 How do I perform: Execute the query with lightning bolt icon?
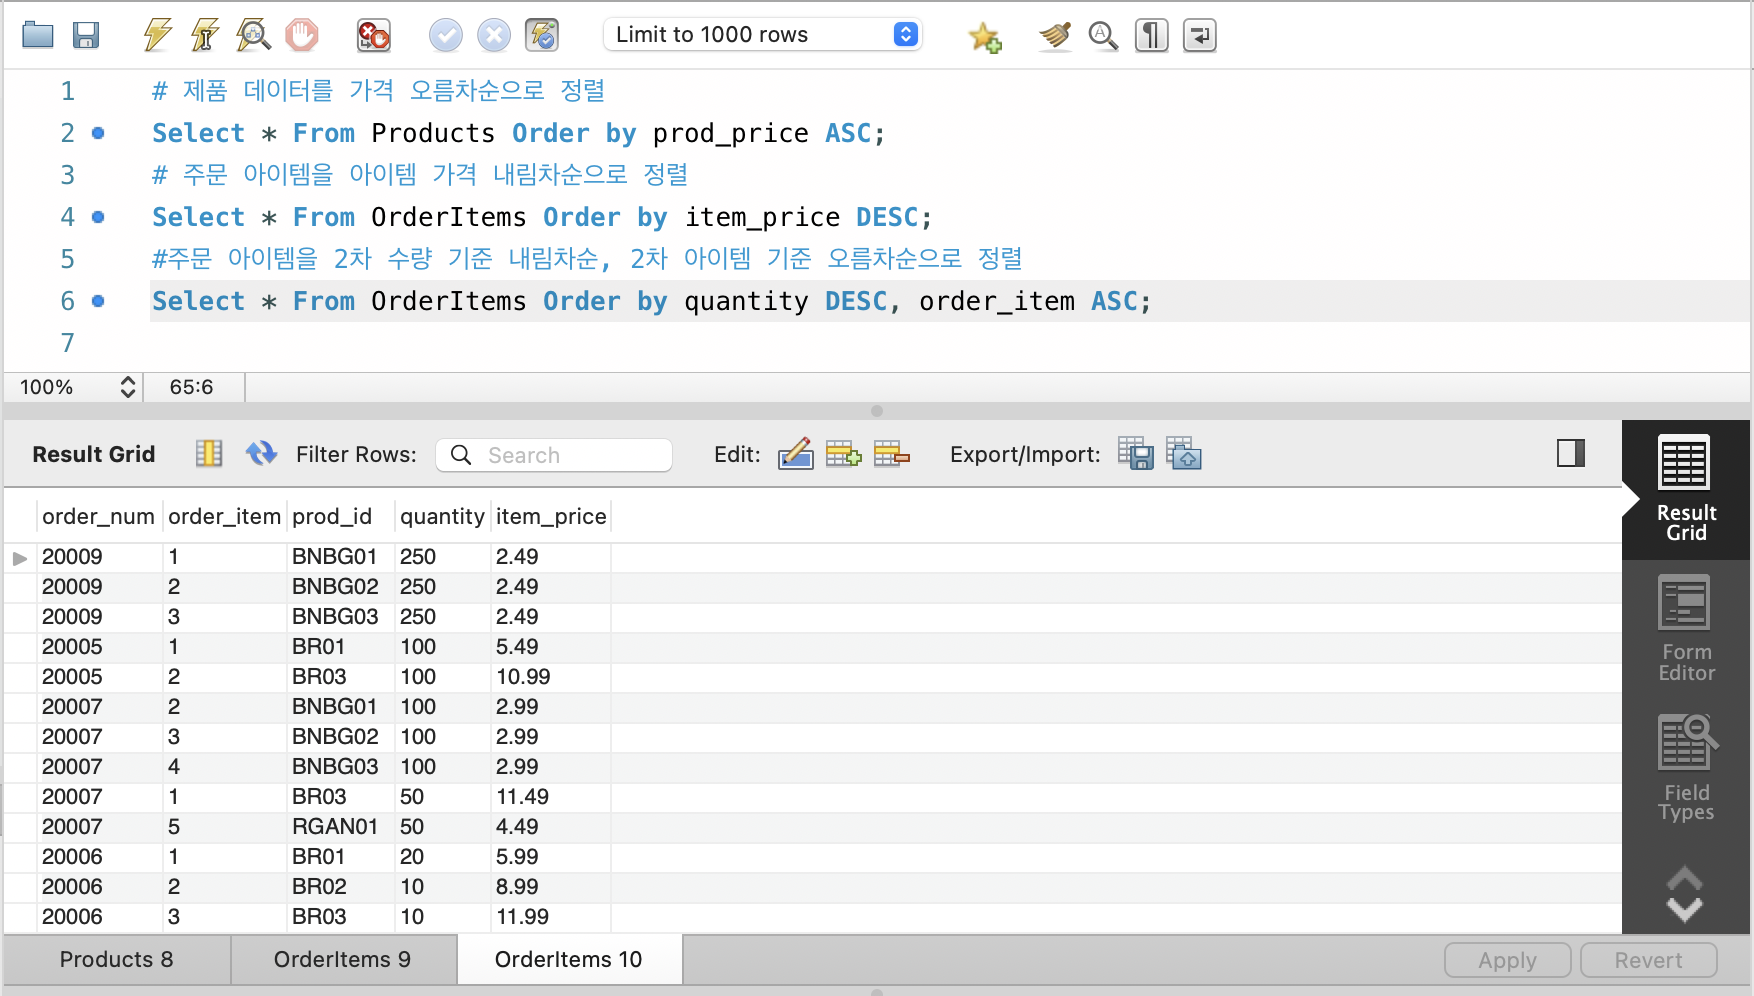coord(157,35)
